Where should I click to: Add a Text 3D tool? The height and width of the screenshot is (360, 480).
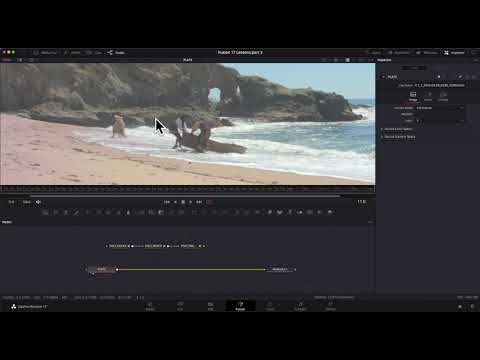[289, 212]
